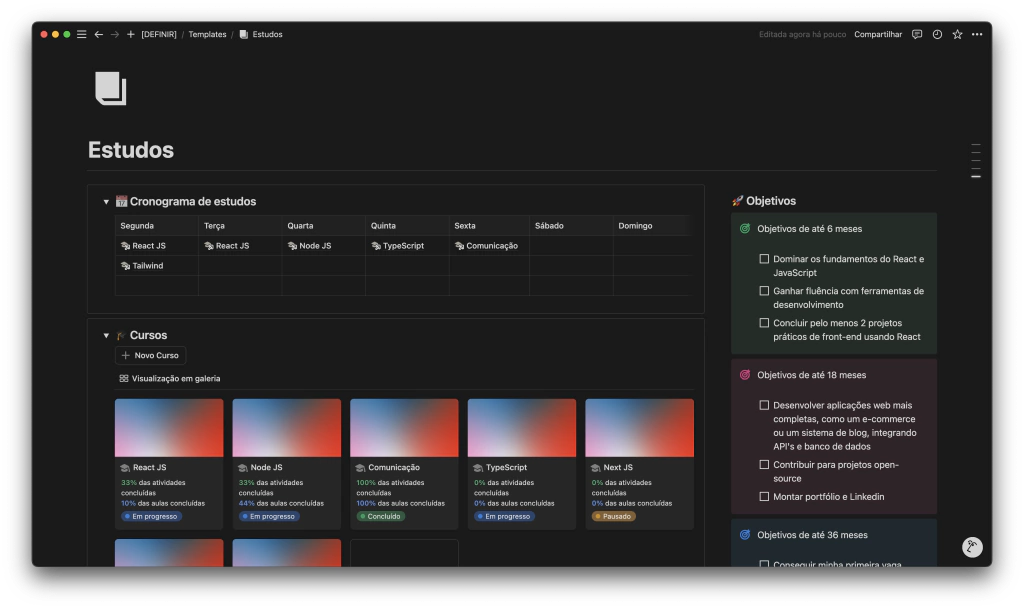Collapse the Cronograma de estudos section
Image resolution: width=1024 pixels, height=609 pixels.
pos(106,202)
